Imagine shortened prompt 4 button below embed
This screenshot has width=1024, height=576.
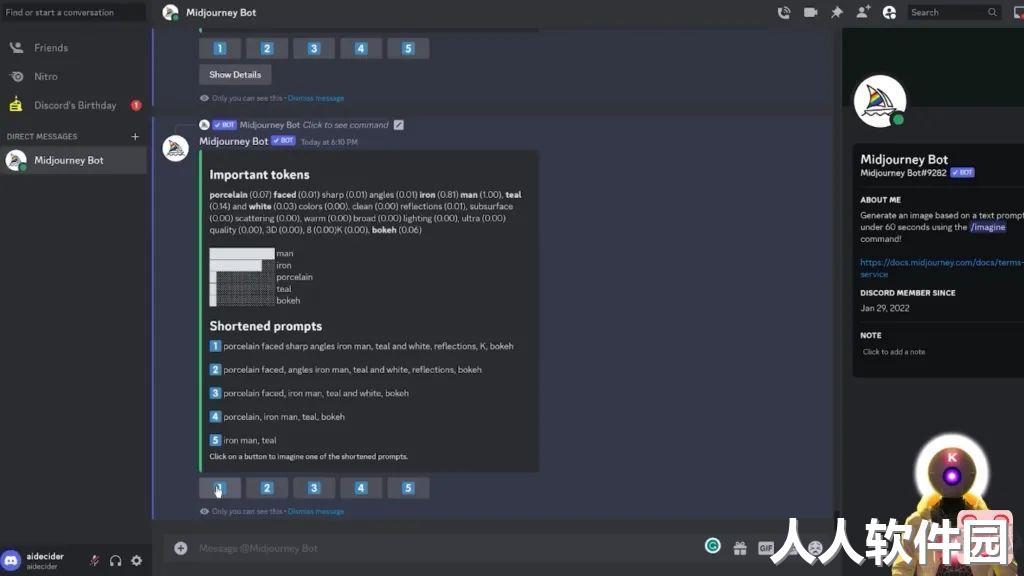pyautogui.click(x=361, y=488)
